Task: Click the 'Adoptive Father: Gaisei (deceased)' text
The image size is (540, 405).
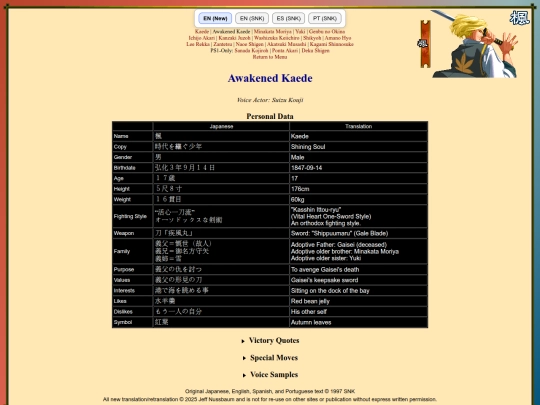Action: click(x=339, y=245)
